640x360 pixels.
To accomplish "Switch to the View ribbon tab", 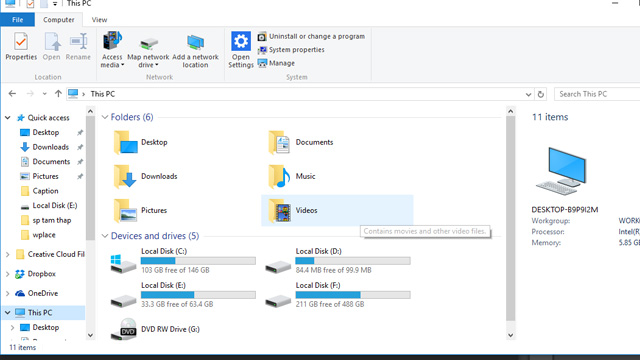I will pyautogui.click(x=99, y=20).
